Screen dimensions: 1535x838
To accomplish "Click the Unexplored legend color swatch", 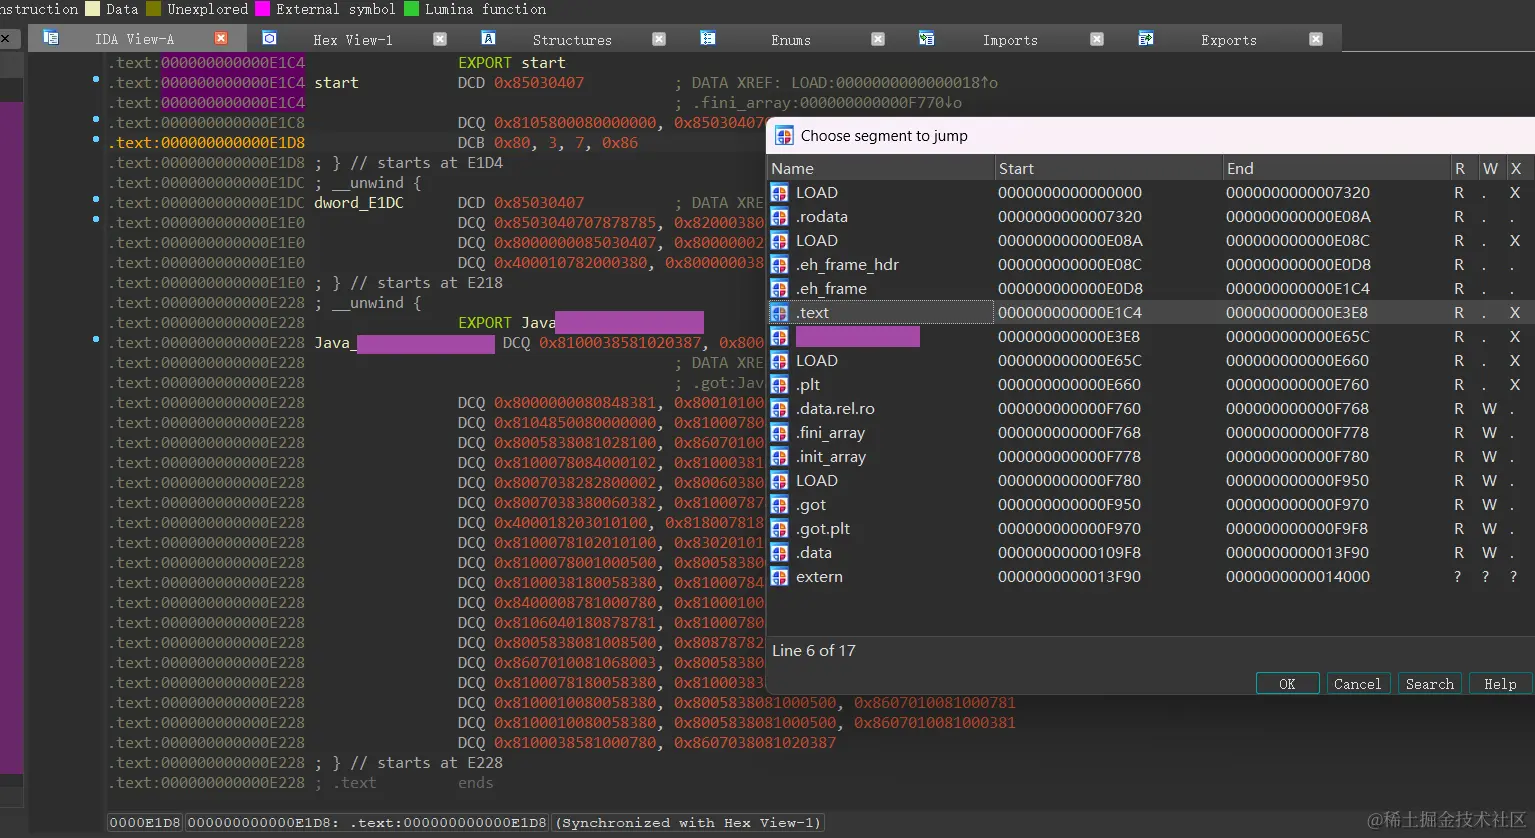I will pos(153,9).
